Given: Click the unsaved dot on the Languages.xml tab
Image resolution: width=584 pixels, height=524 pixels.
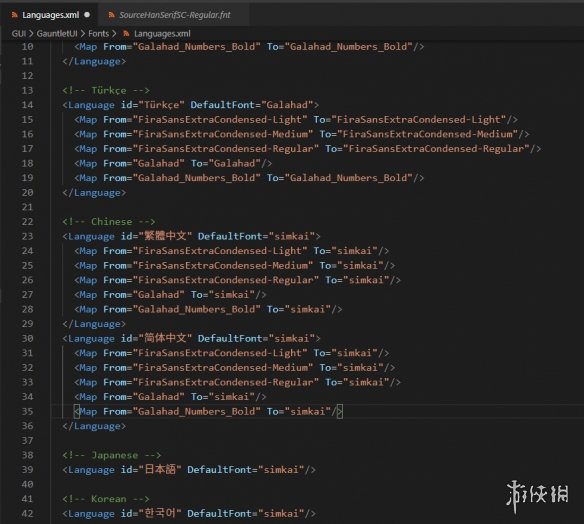Looking at the screenshot, I should 87,15.
